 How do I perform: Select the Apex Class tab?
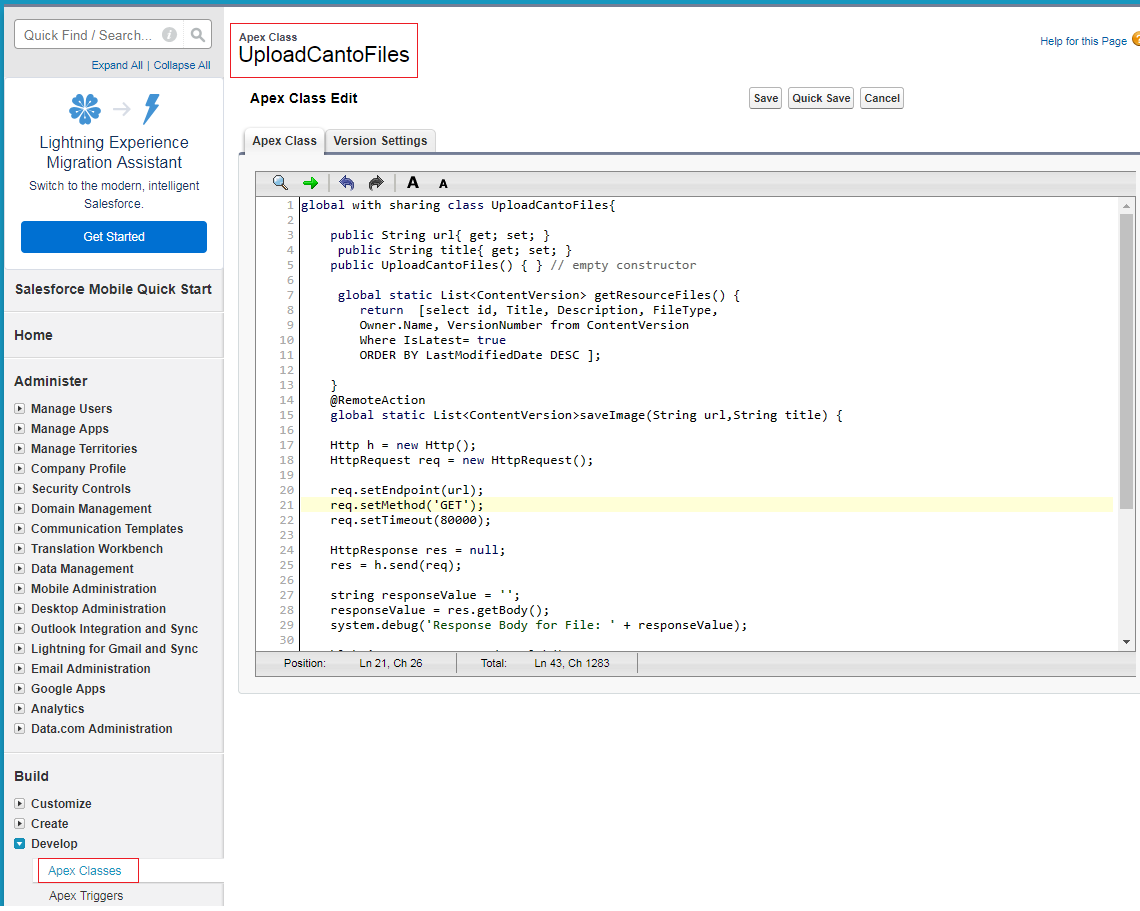[284, 141]
